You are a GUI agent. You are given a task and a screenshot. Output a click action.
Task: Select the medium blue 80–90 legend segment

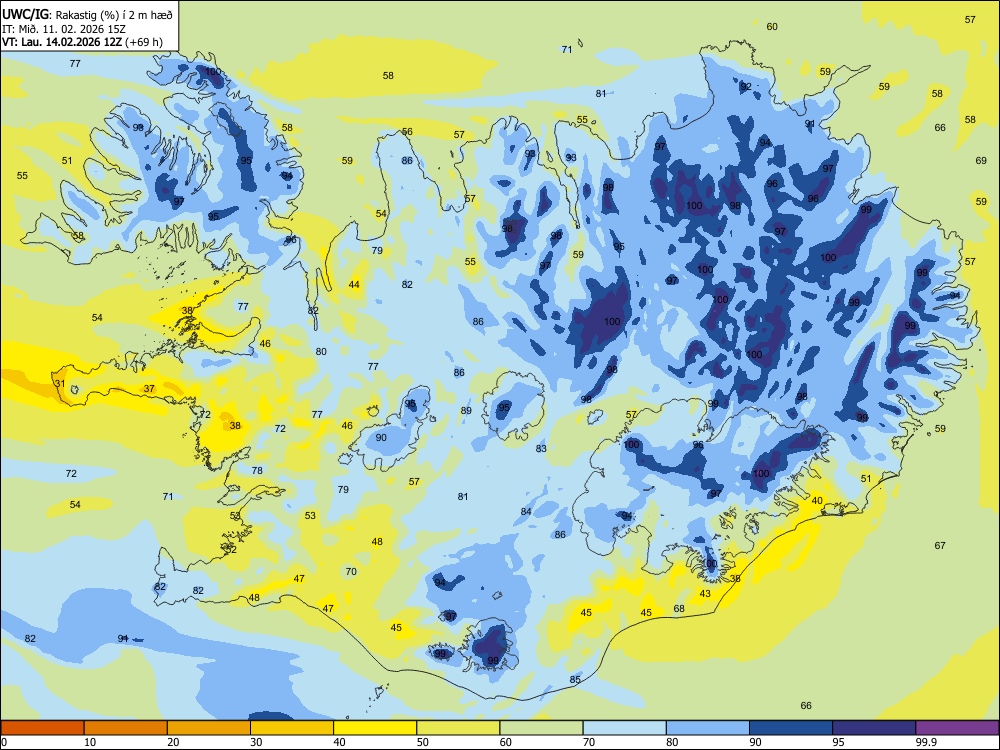[x=708, y=728]
